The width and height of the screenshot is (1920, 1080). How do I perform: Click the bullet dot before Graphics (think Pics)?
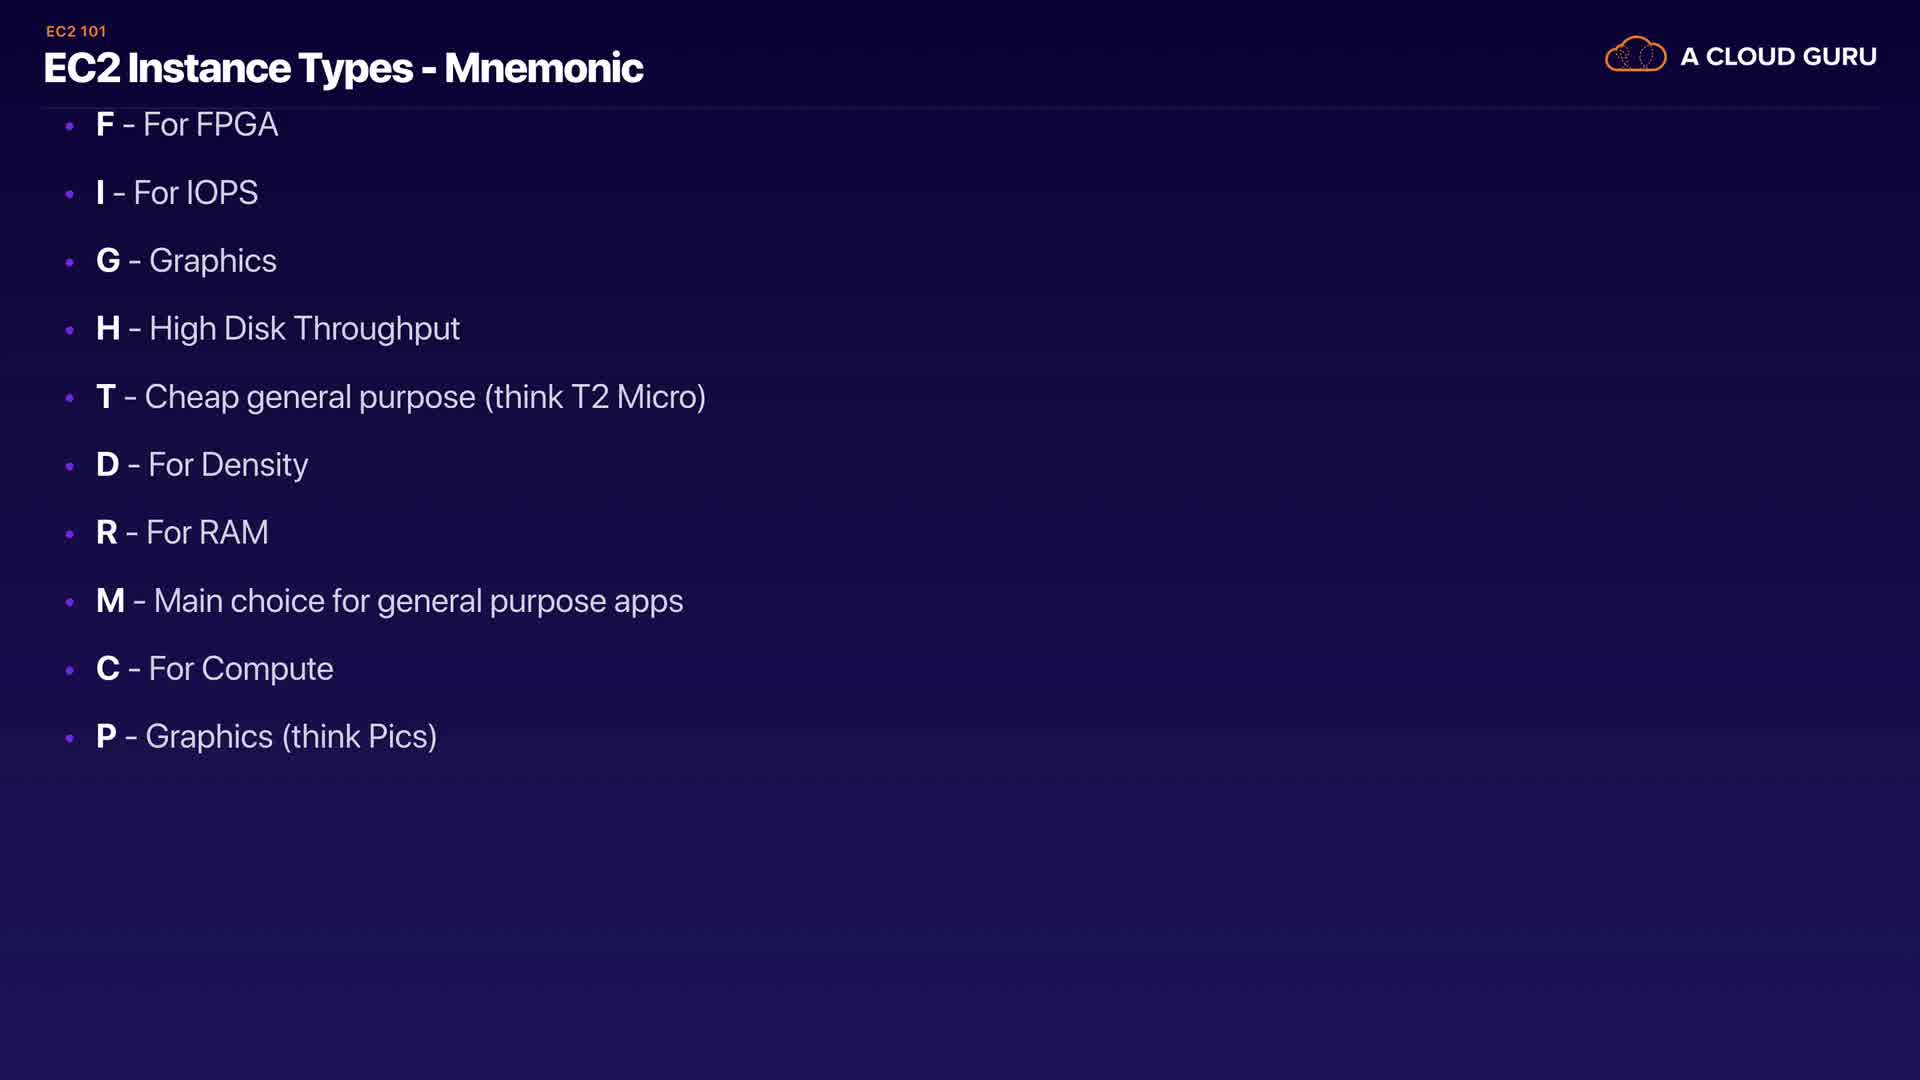tap(69, 738)
